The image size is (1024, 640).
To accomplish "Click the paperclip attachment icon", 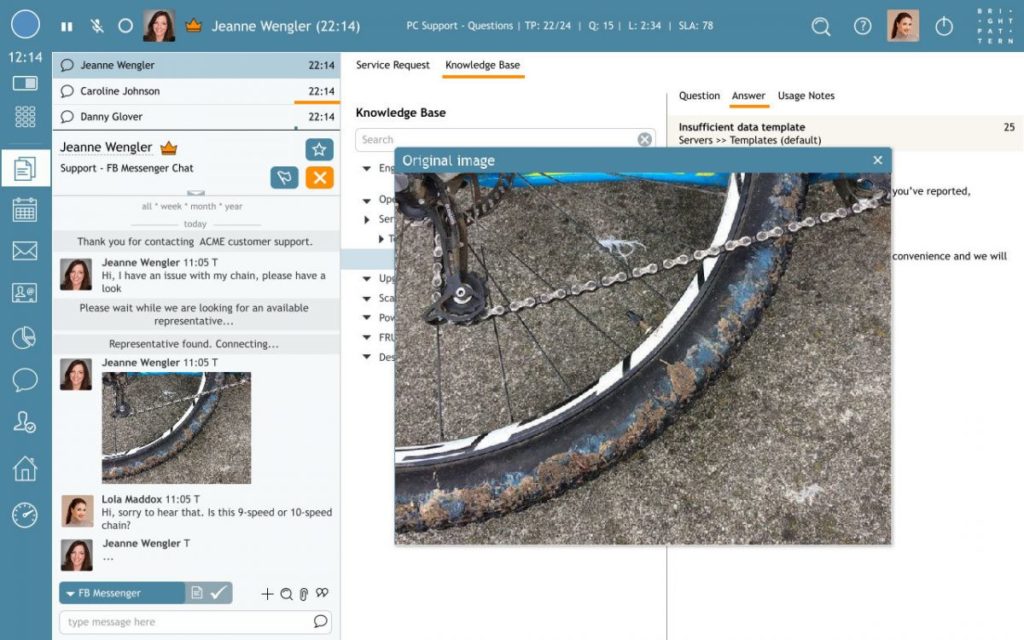I will click(x=304, y=594).
